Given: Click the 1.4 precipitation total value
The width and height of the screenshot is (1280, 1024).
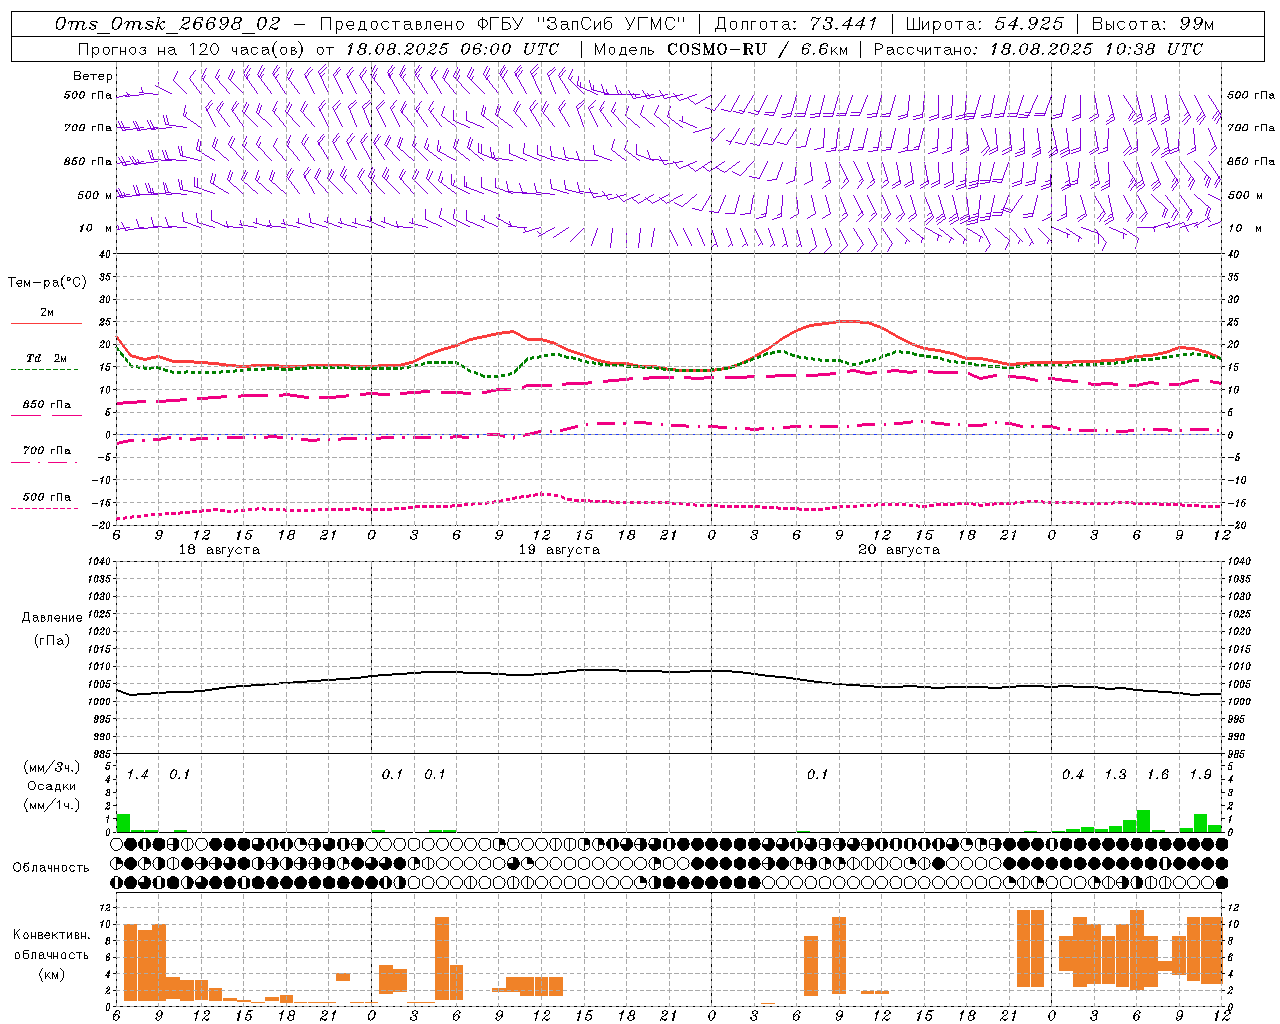Looking at the screenshot, I should tap(137, 775).
